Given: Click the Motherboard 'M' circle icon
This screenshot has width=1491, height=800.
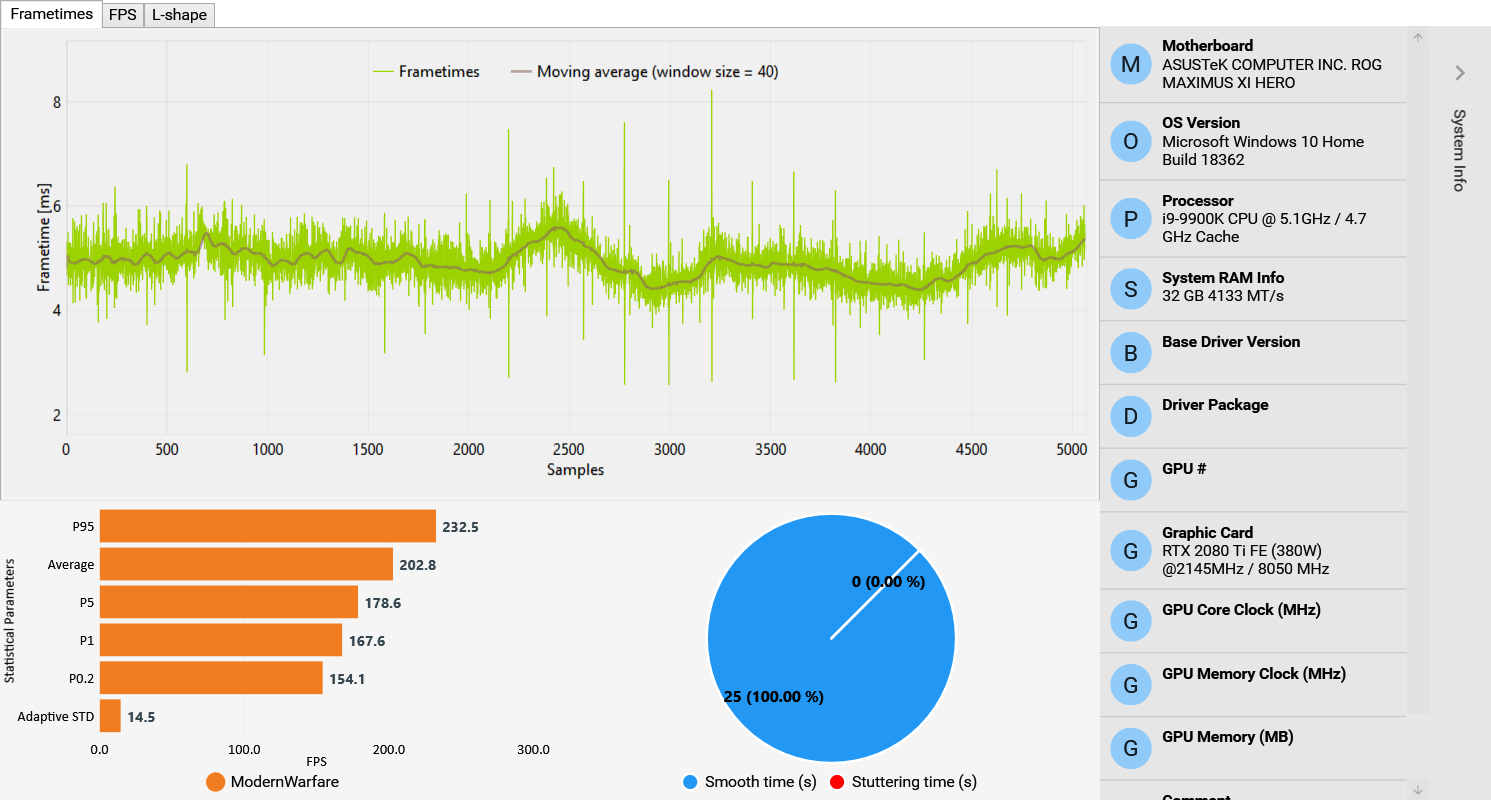Looking at the screenshot, I should point(1131,64).
